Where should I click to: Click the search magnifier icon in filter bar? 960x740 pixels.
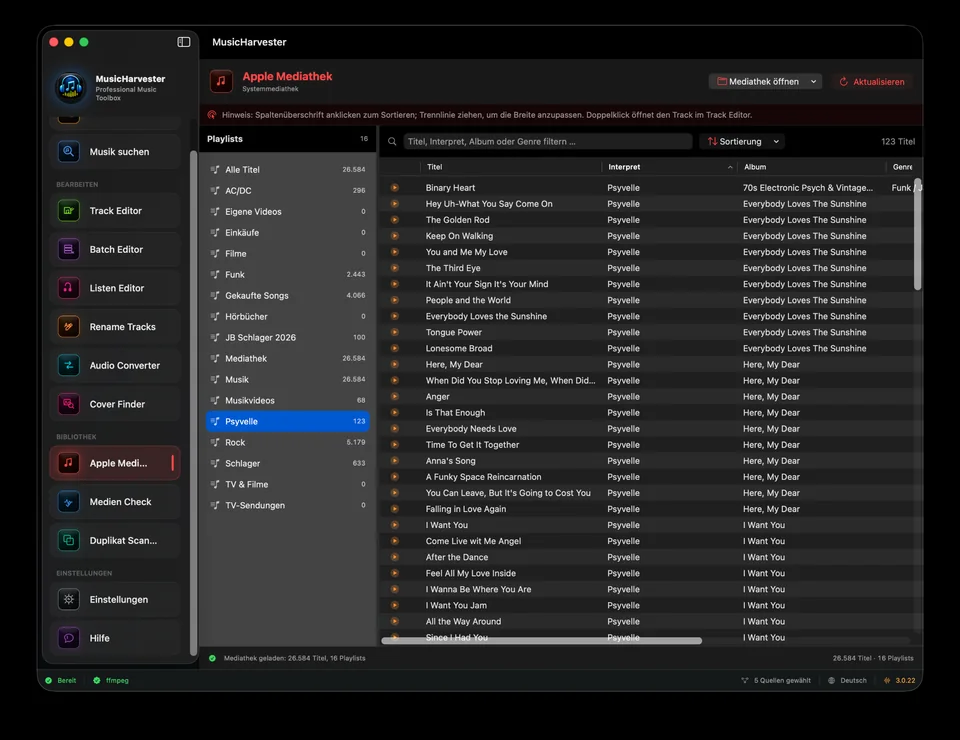tap(392, 141)
